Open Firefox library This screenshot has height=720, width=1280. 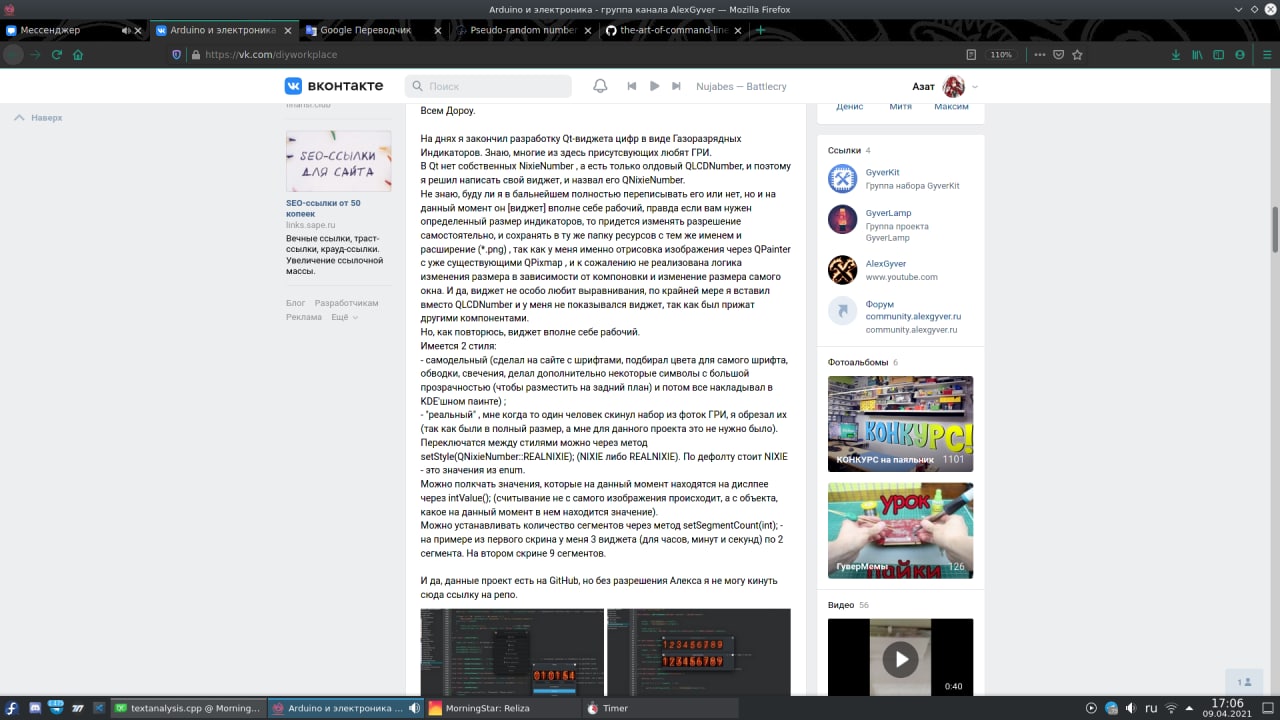click(1196, 55)
